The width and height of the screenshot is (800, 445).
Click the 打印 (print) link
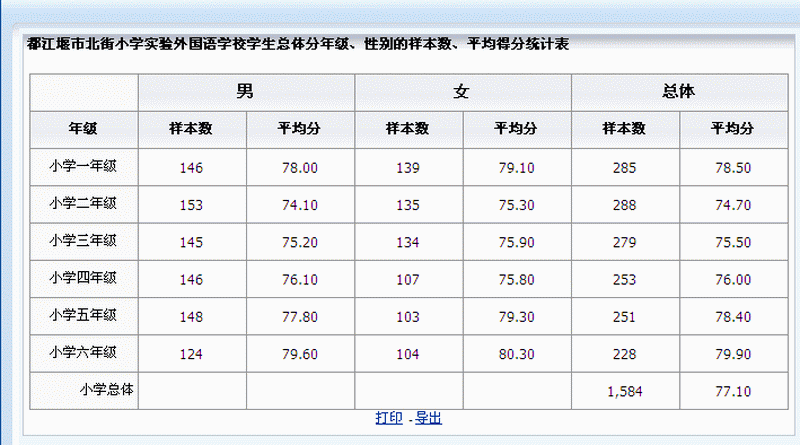point(389,418)
